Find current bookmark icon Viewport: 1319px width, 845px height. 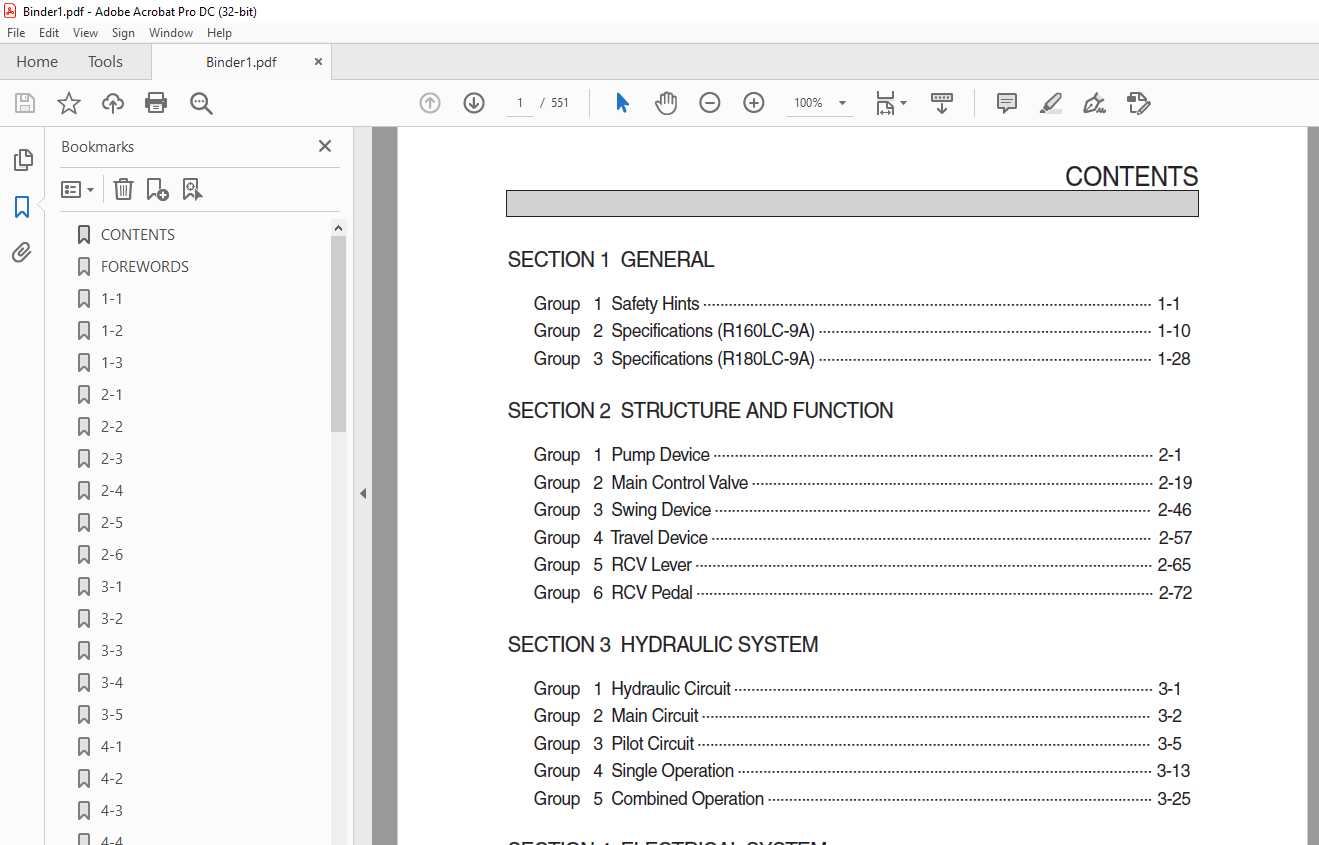192,189
